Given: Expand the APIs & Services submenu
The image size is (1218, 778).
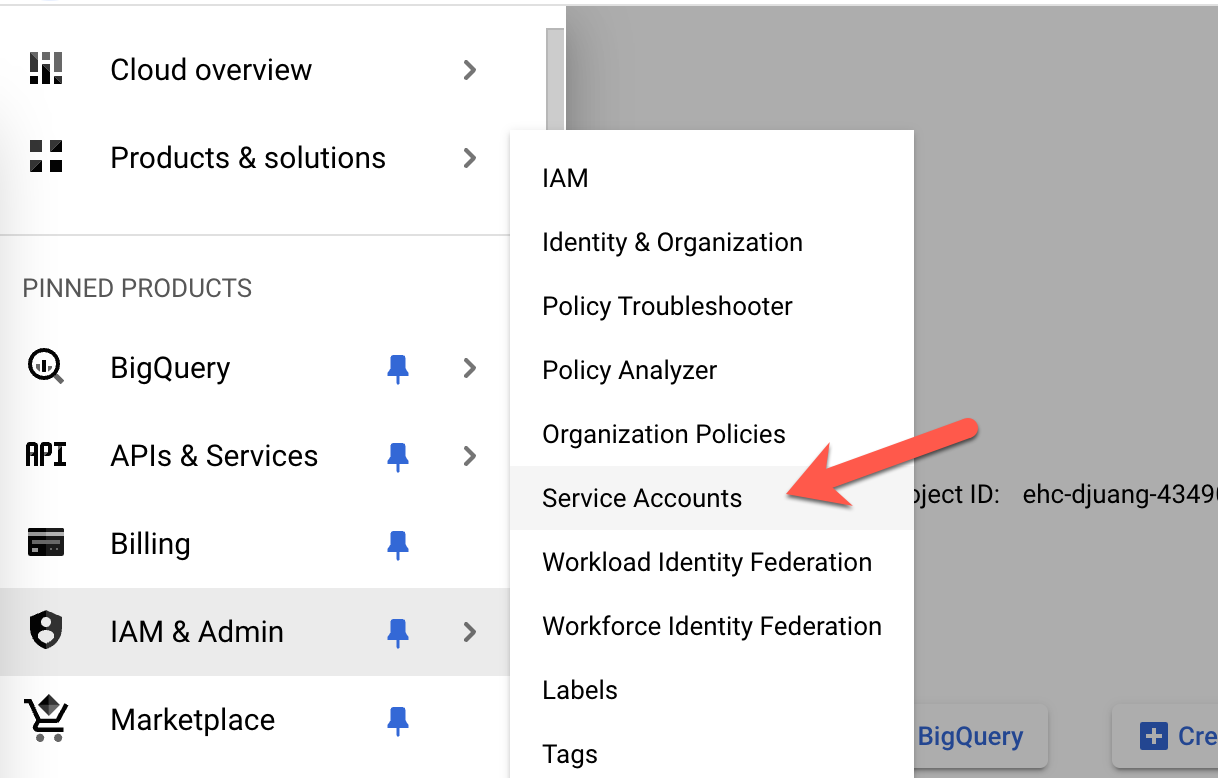Looking at the screenshot, I should tap(469, 456).
